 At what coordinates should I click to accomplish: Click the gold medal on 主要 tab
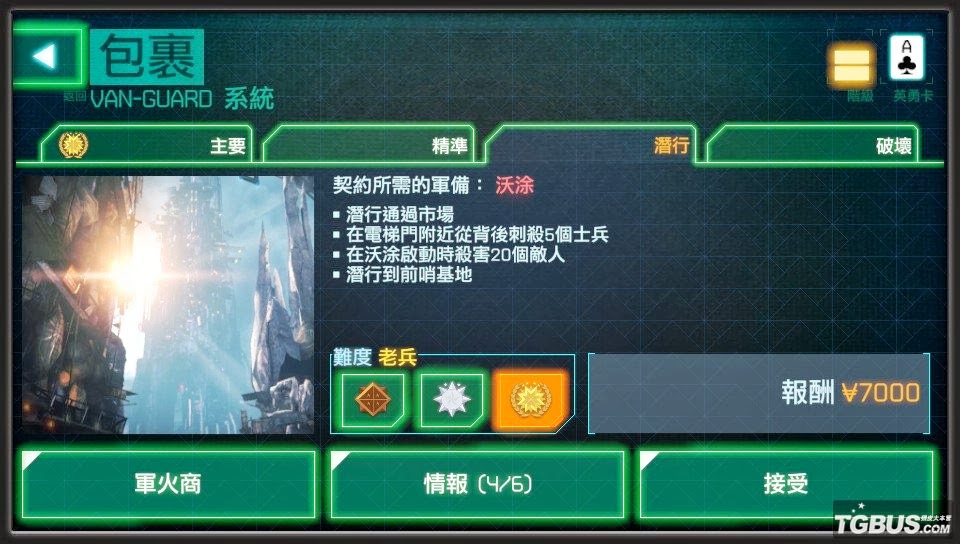click(x=73, y=145)
